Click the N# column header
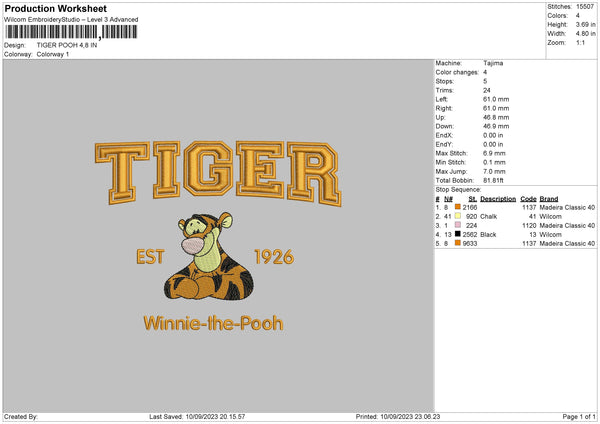600x424 pixels. coord(448,199)
